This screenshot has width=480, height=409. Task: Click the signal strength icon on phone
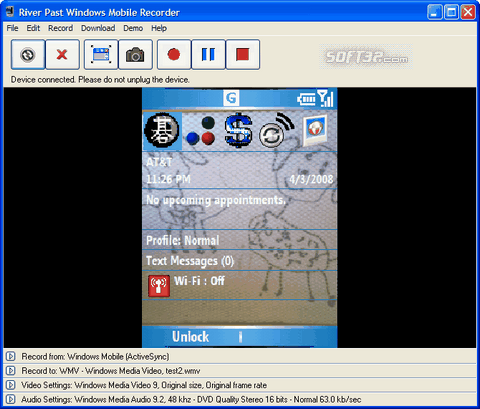tap(325, 98)
